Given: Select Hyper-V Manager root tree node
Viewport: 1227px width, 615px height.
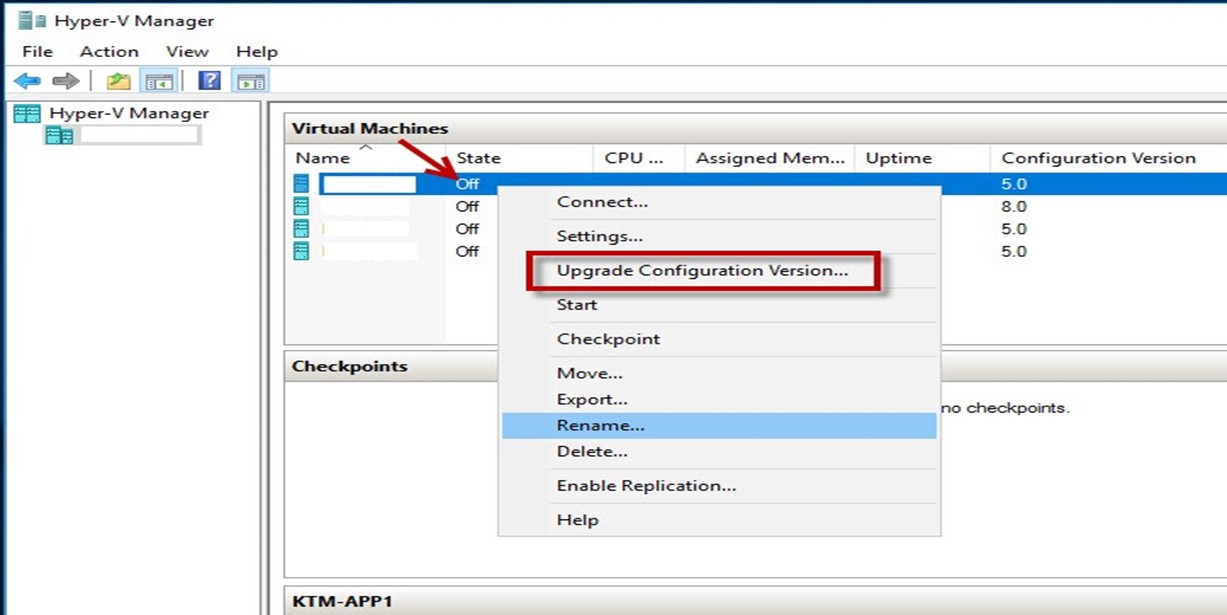Looking at the screenshot, I should (x=129, y=113).
